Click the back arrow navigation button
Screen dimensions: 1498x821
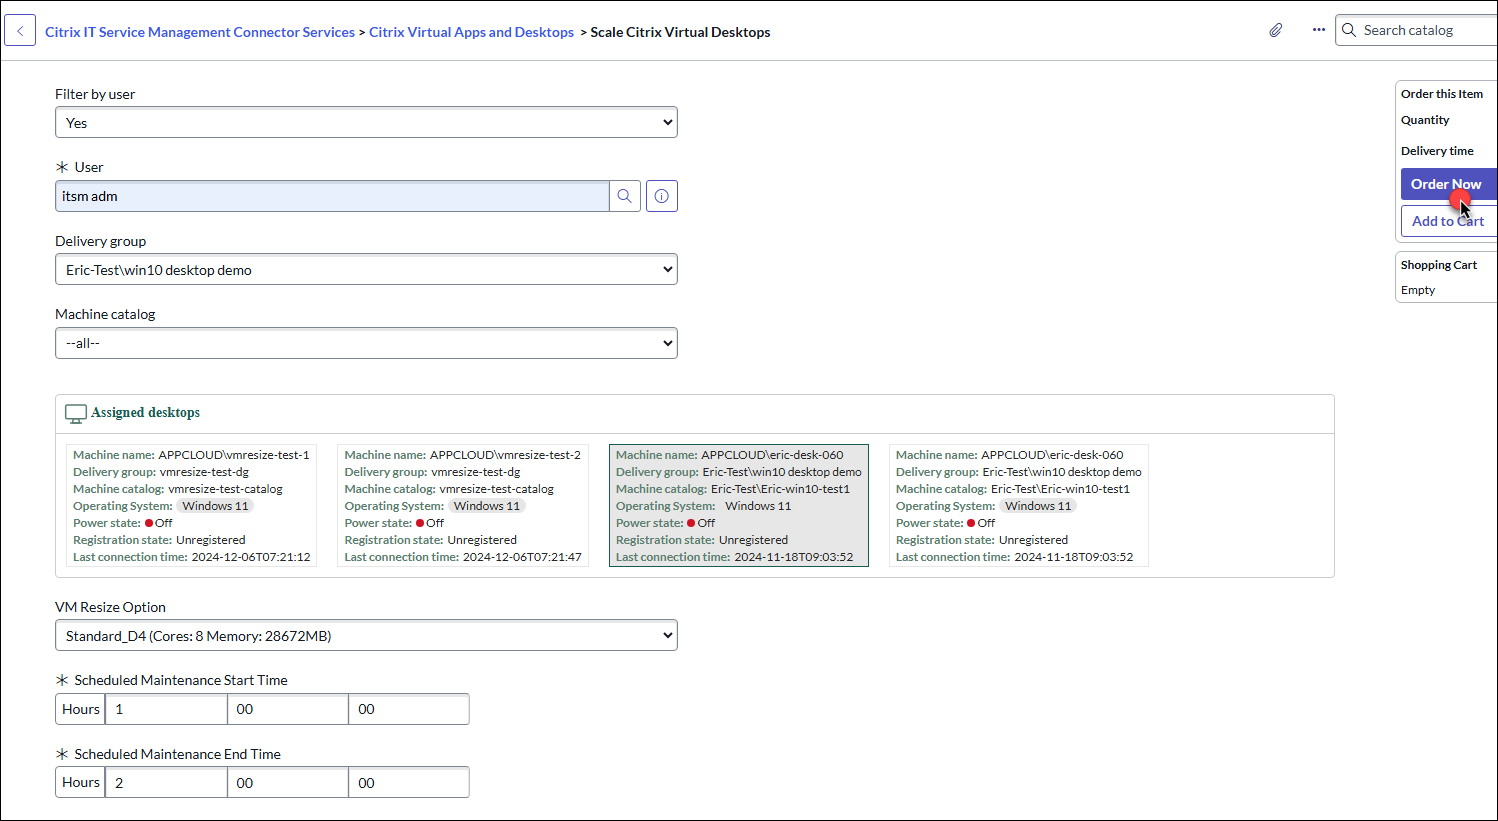coord(20,31)
